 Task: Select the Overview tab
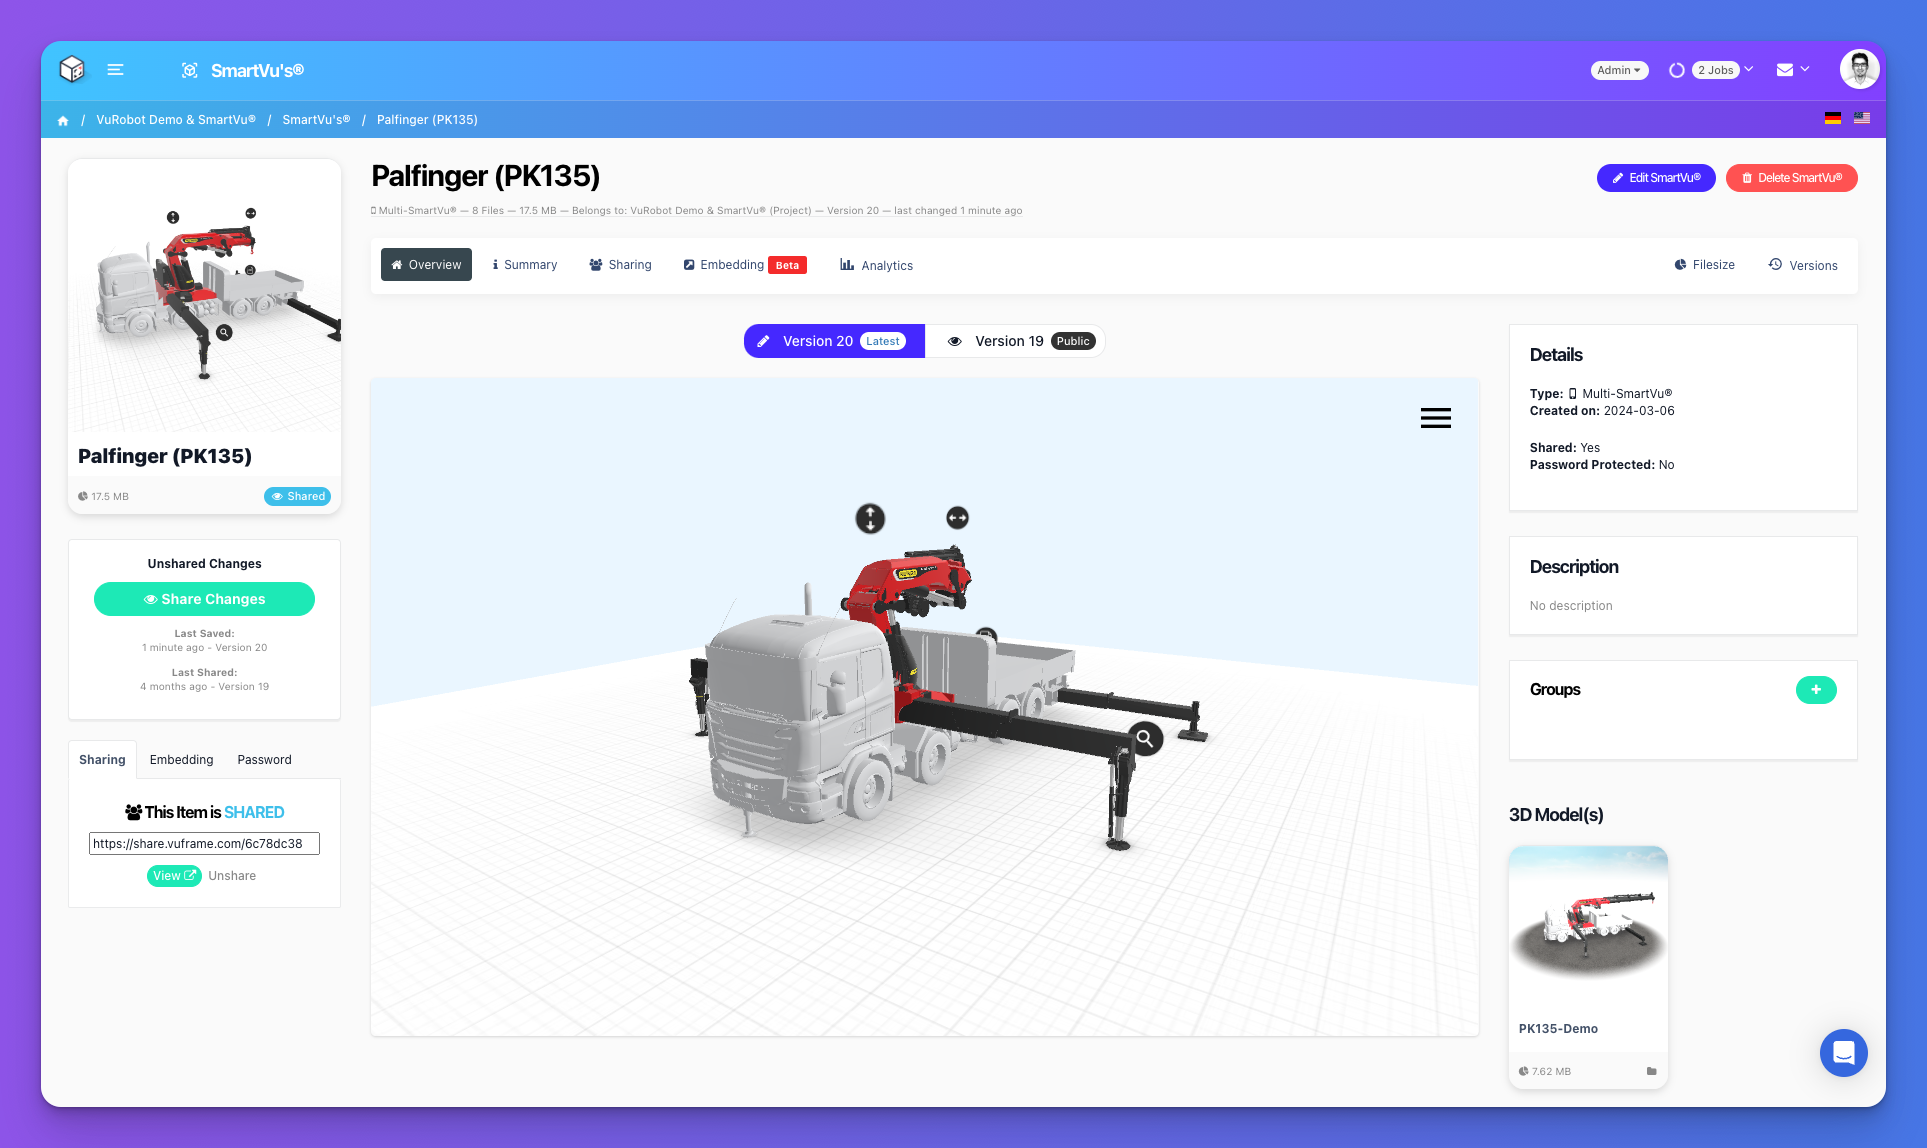coord(426,265)
